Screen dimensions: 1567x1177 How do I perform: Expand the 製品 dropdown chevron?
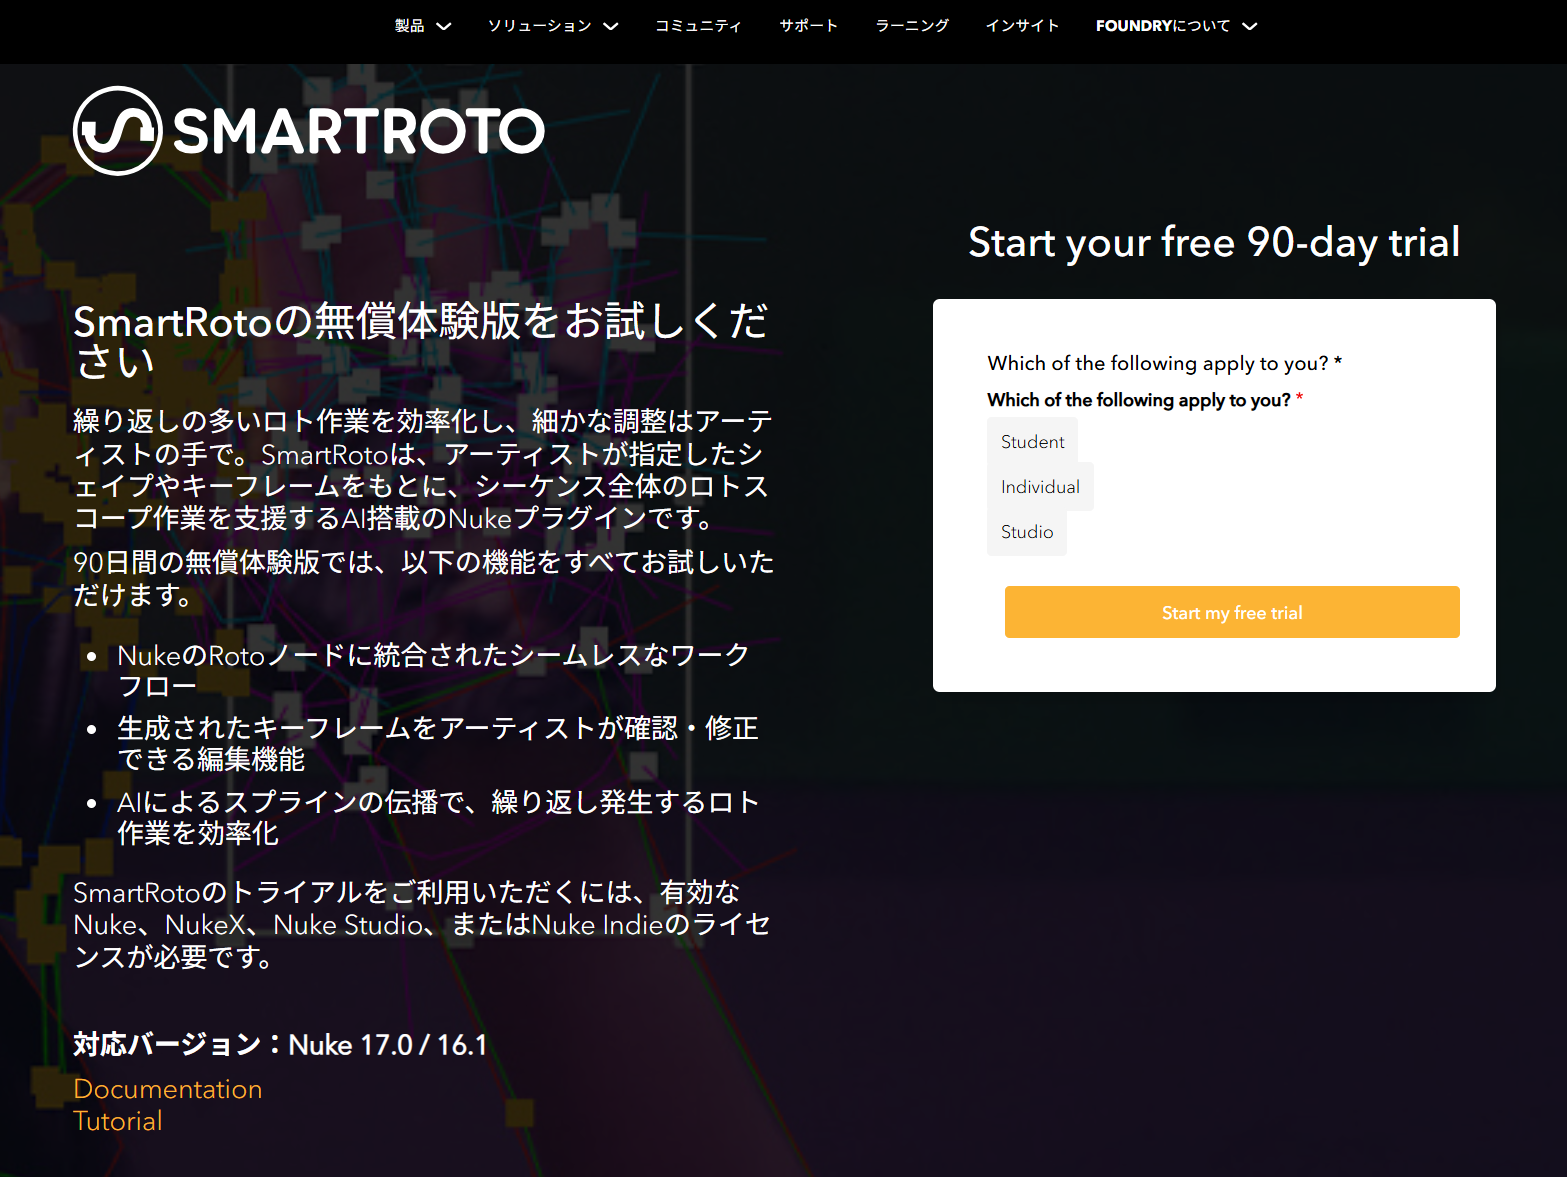click(x=444, y=26)
